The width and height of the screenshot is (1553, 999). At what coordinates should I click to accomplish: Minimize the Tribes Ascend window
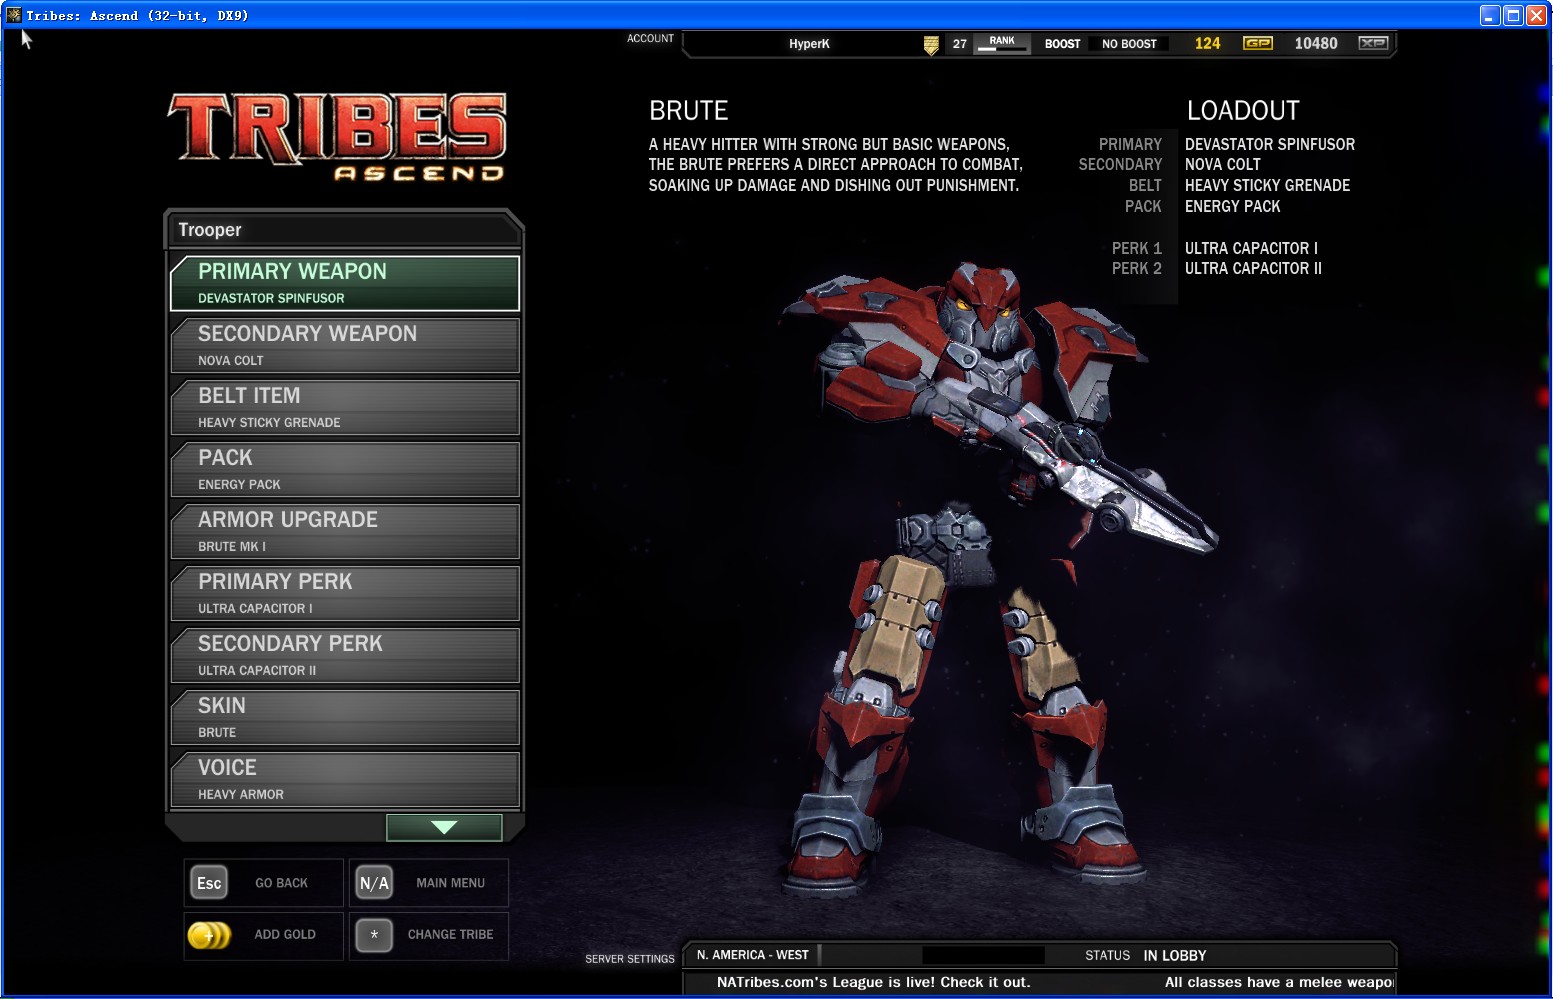tap(1490, 15)
